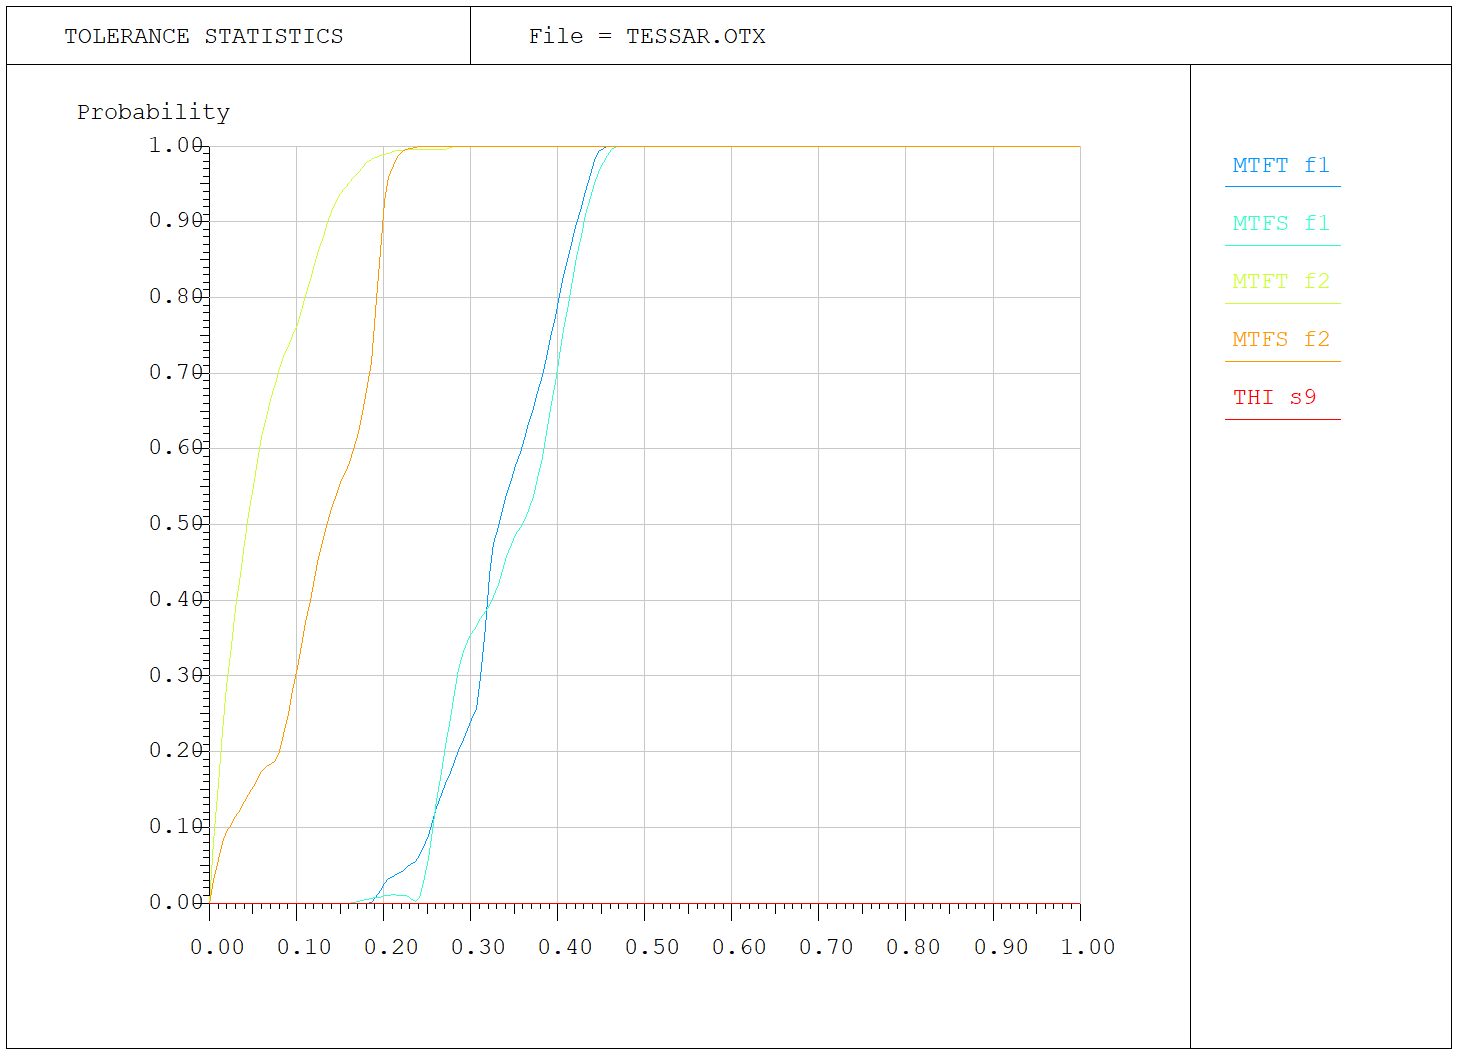Click the 0.60 label on the vertical axis
This screenshot has height=1054, width=1458.
pyautogui.click(x=176, y=448)
